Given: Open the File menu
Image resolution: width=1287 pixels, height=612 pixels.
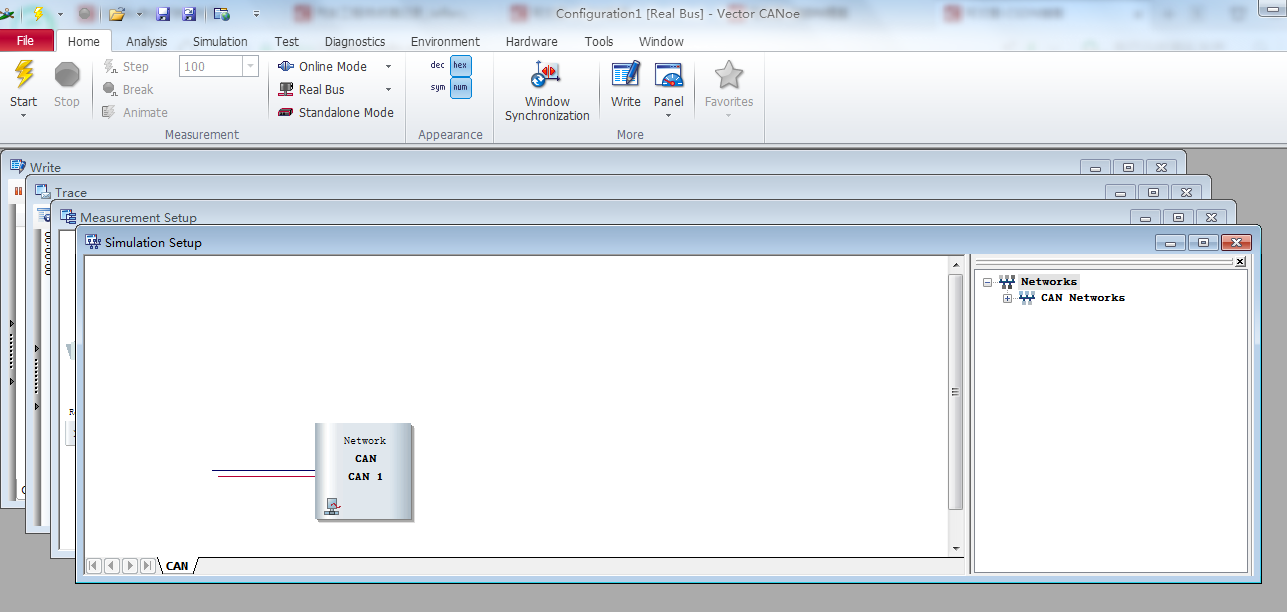Looking at the screenshot, I should (x=26, y=41).
